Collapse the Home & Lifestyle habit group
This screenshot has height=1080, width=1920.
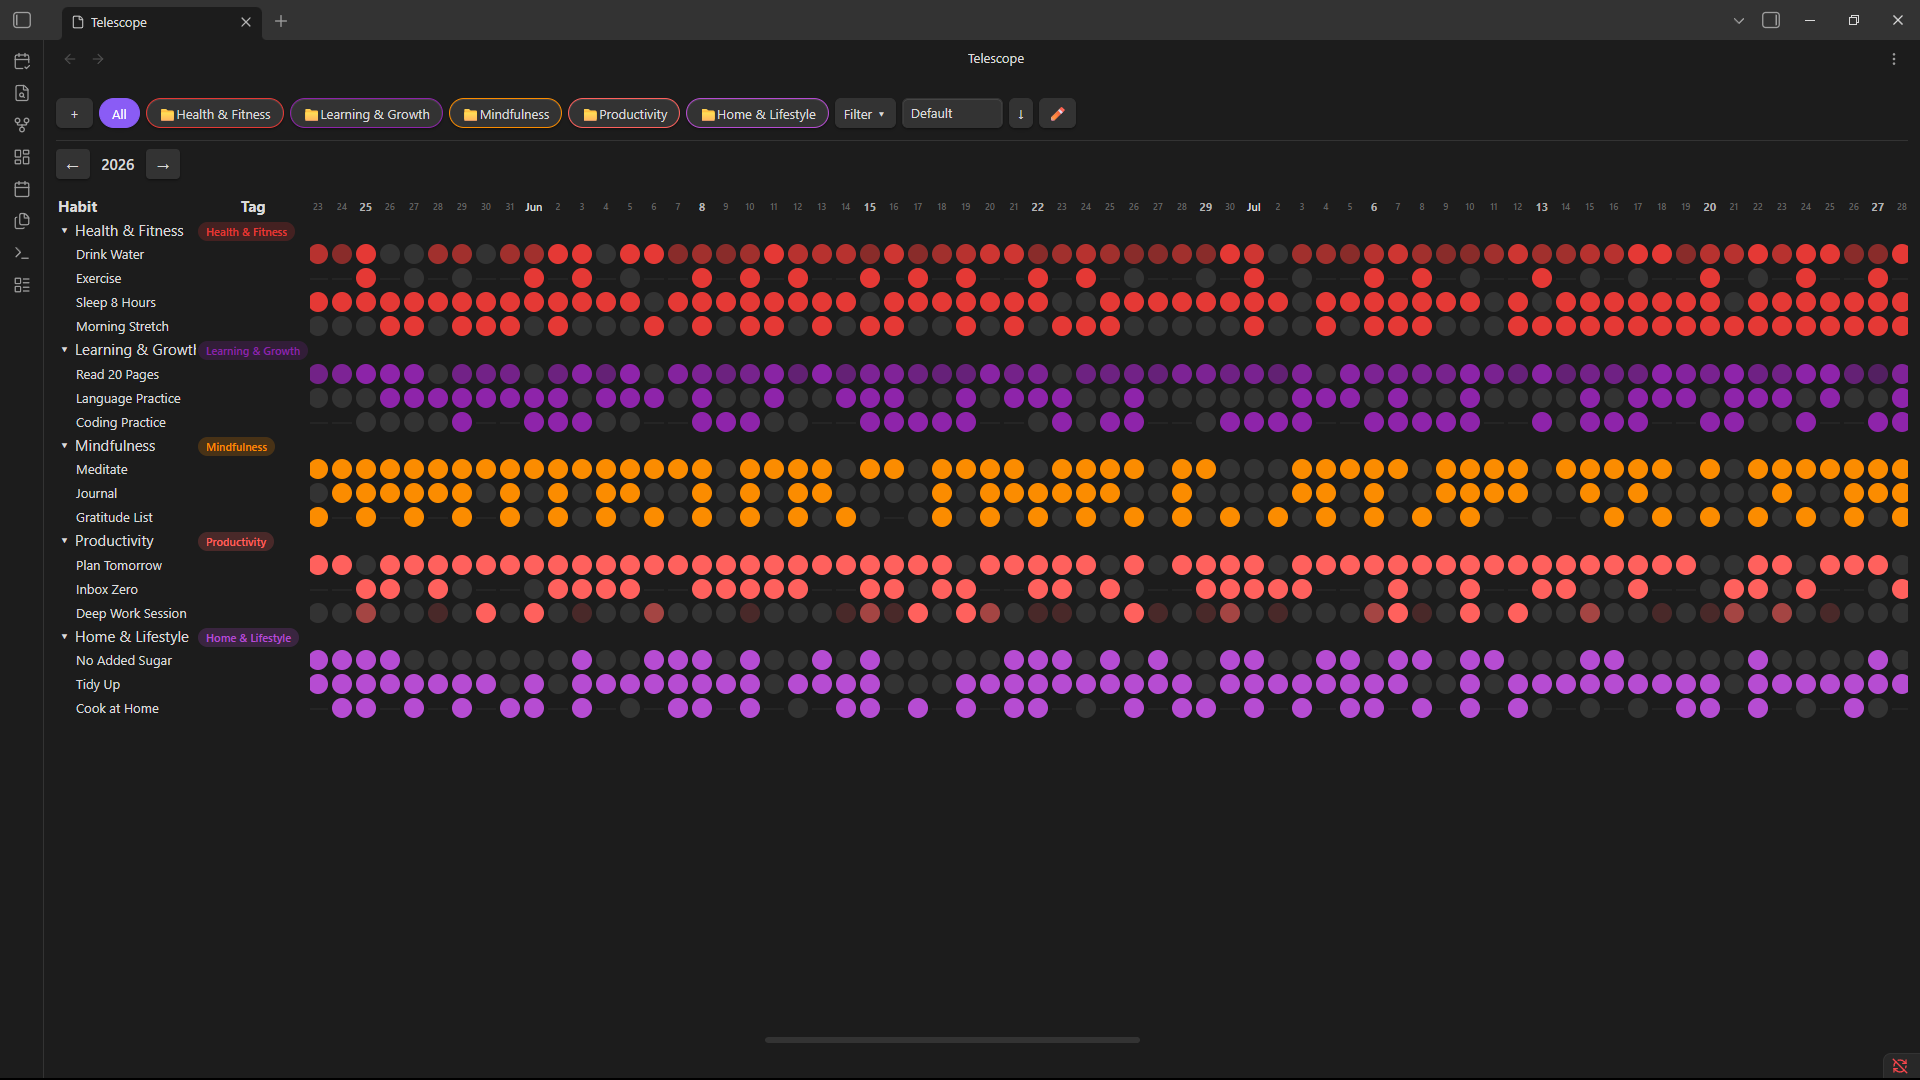pyautogui.click(x=65, y=637)
